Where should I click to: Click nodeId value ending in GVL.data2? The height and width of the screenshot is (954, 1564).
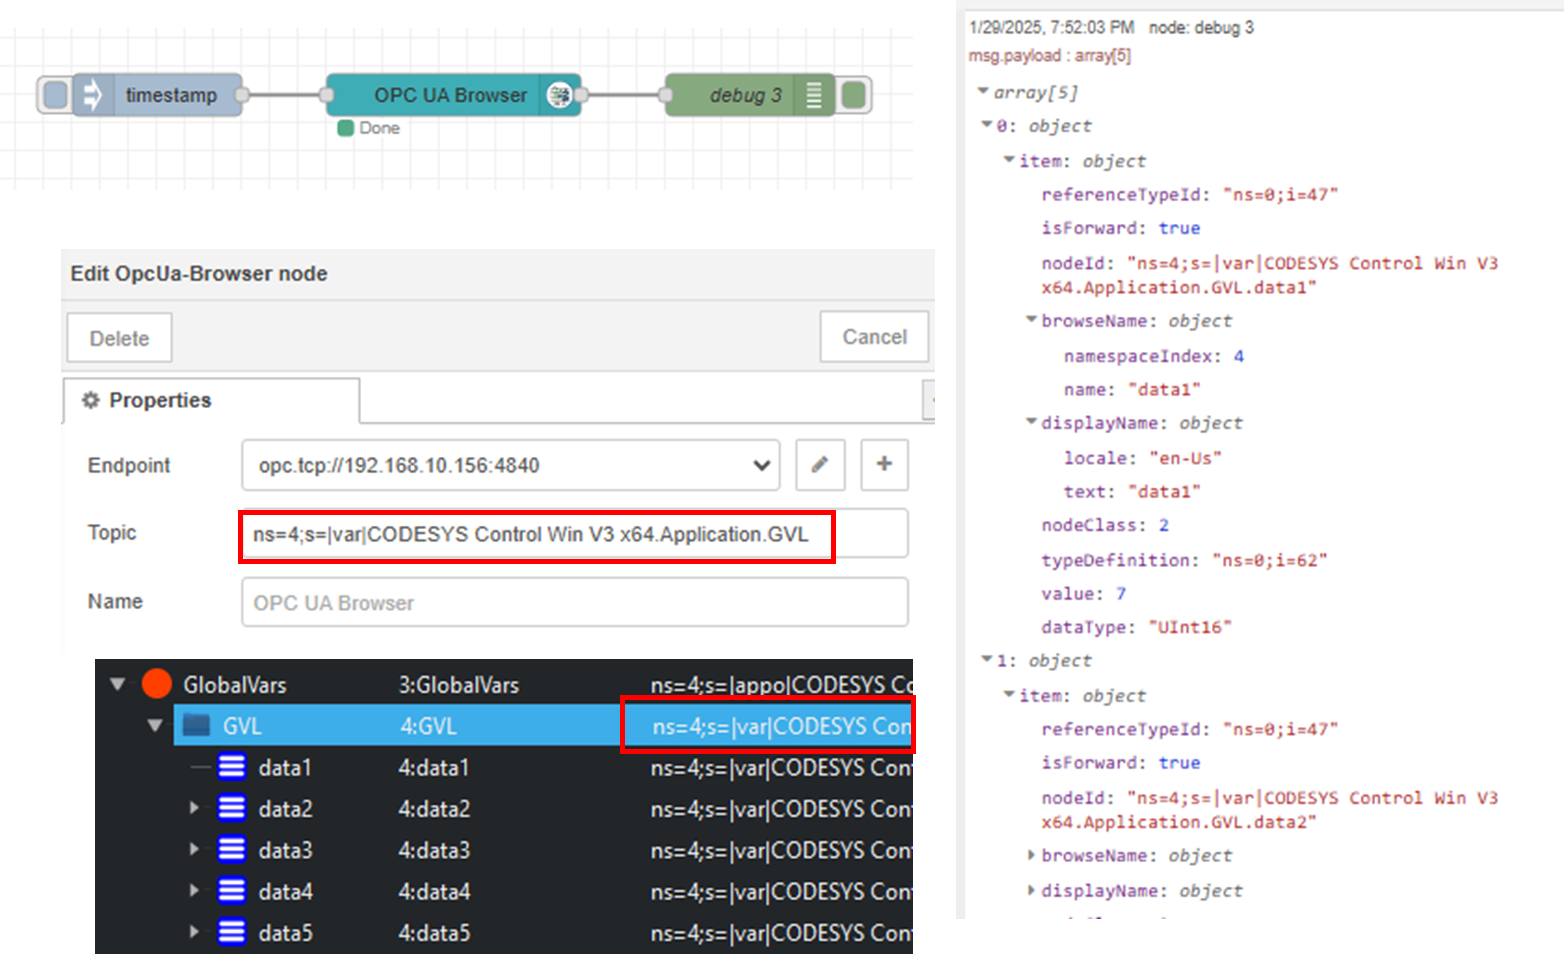coord(1270,810)
